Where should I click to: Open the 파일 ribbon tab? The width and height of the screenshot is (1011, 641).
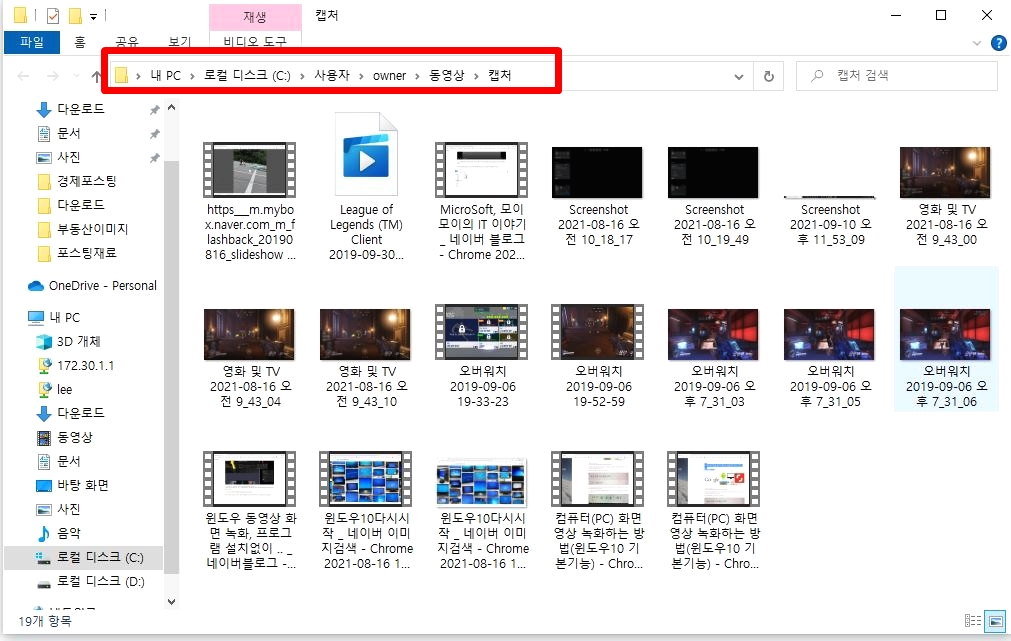click(x=32, y=42)
